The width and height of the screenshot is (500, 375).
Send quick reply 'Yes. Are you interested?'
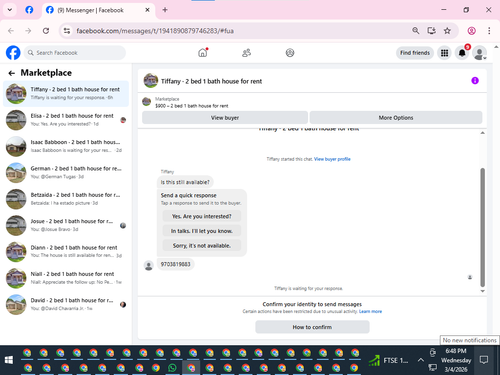click(x=202, y=216)
